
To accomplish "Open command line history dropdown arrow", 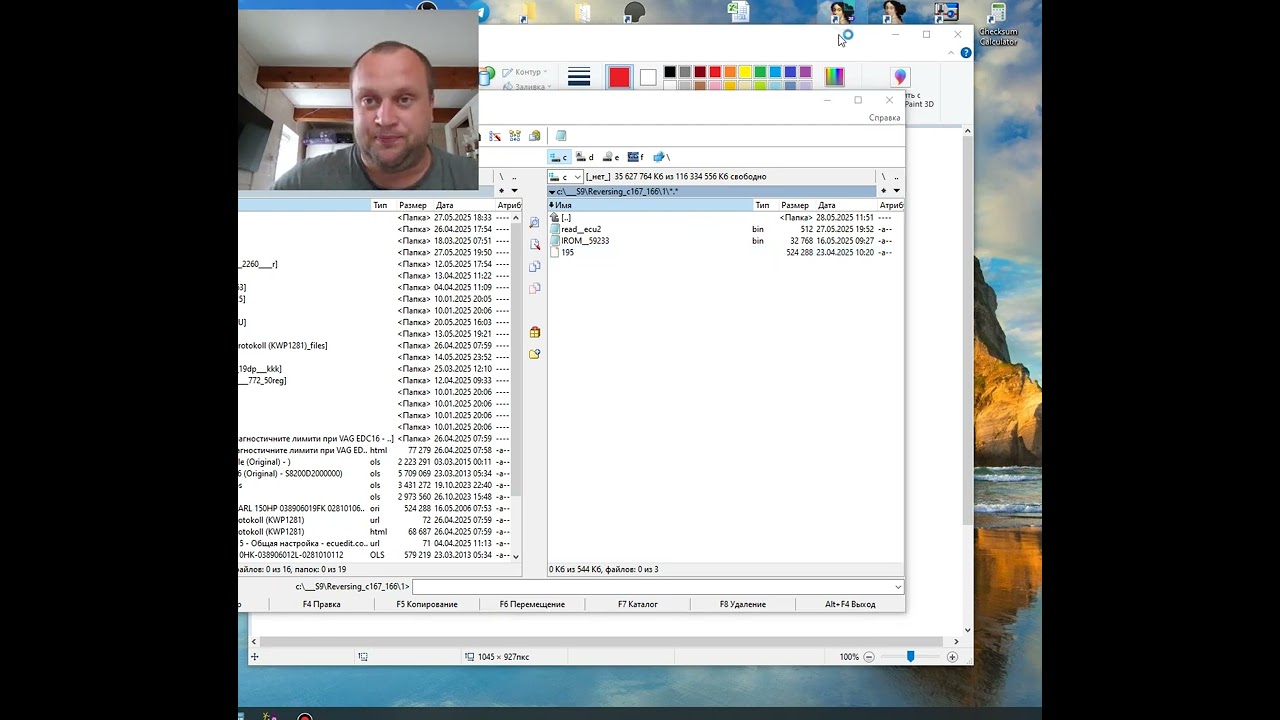I will 898,587.
